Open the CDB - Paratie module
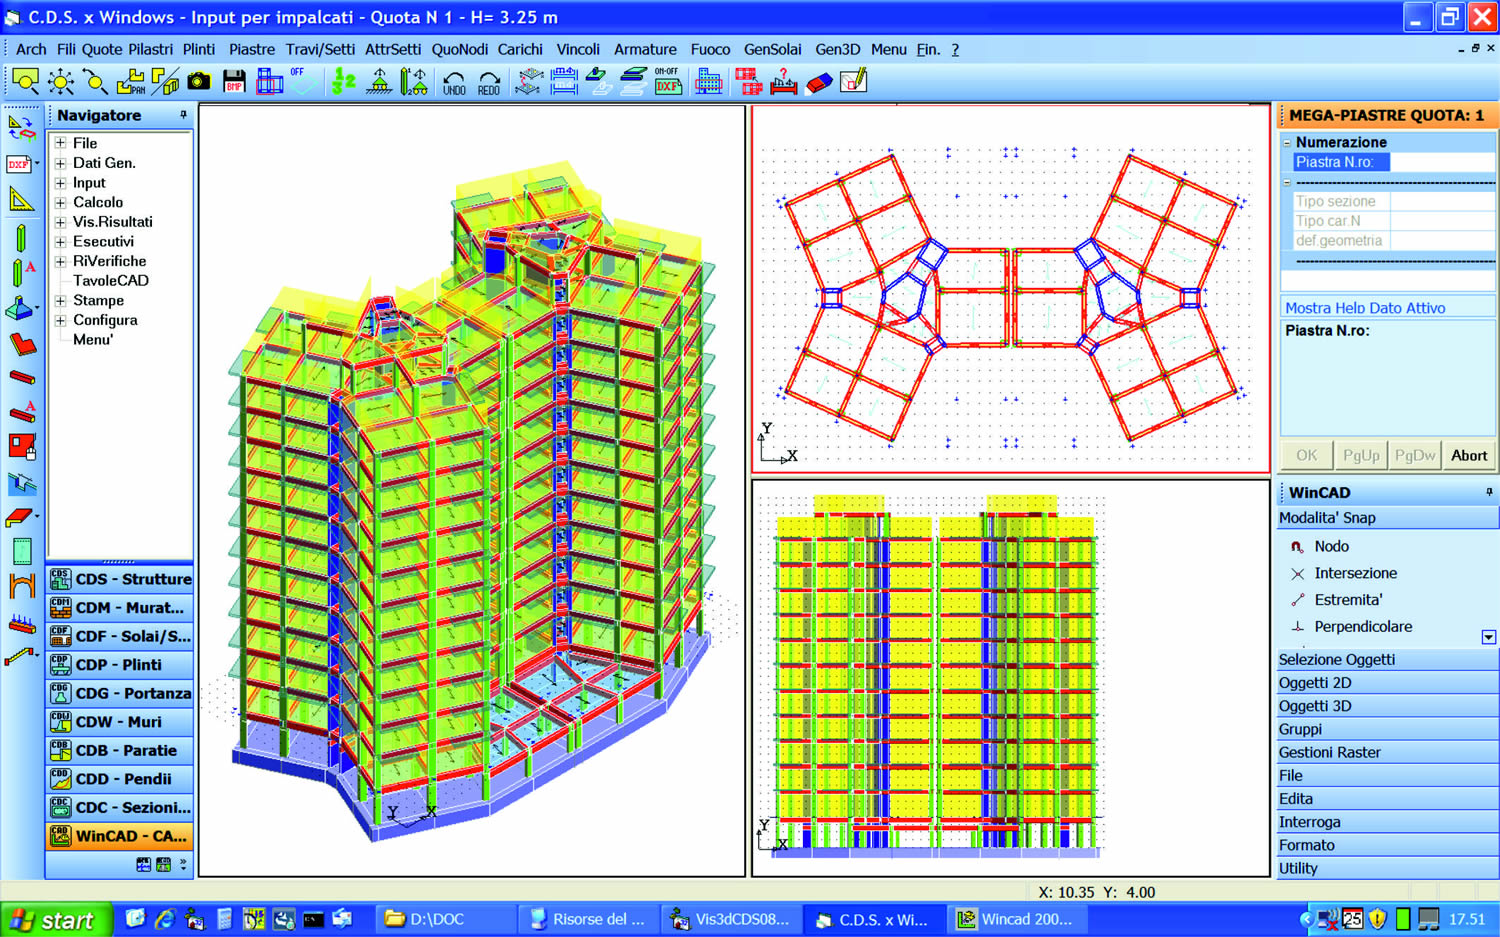Viewport: 1500px width, 937px height. click(x=120, y=751)
